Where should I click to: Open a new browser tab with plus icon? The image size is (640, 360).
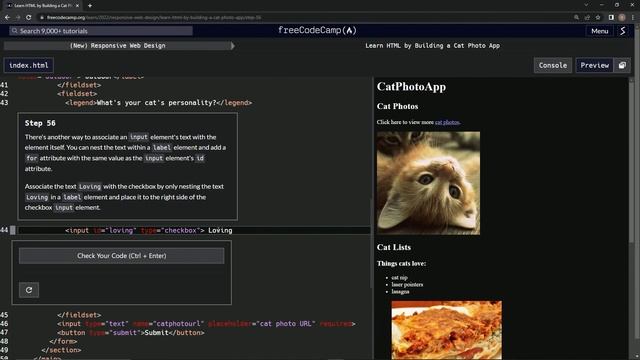coord(90,6)
